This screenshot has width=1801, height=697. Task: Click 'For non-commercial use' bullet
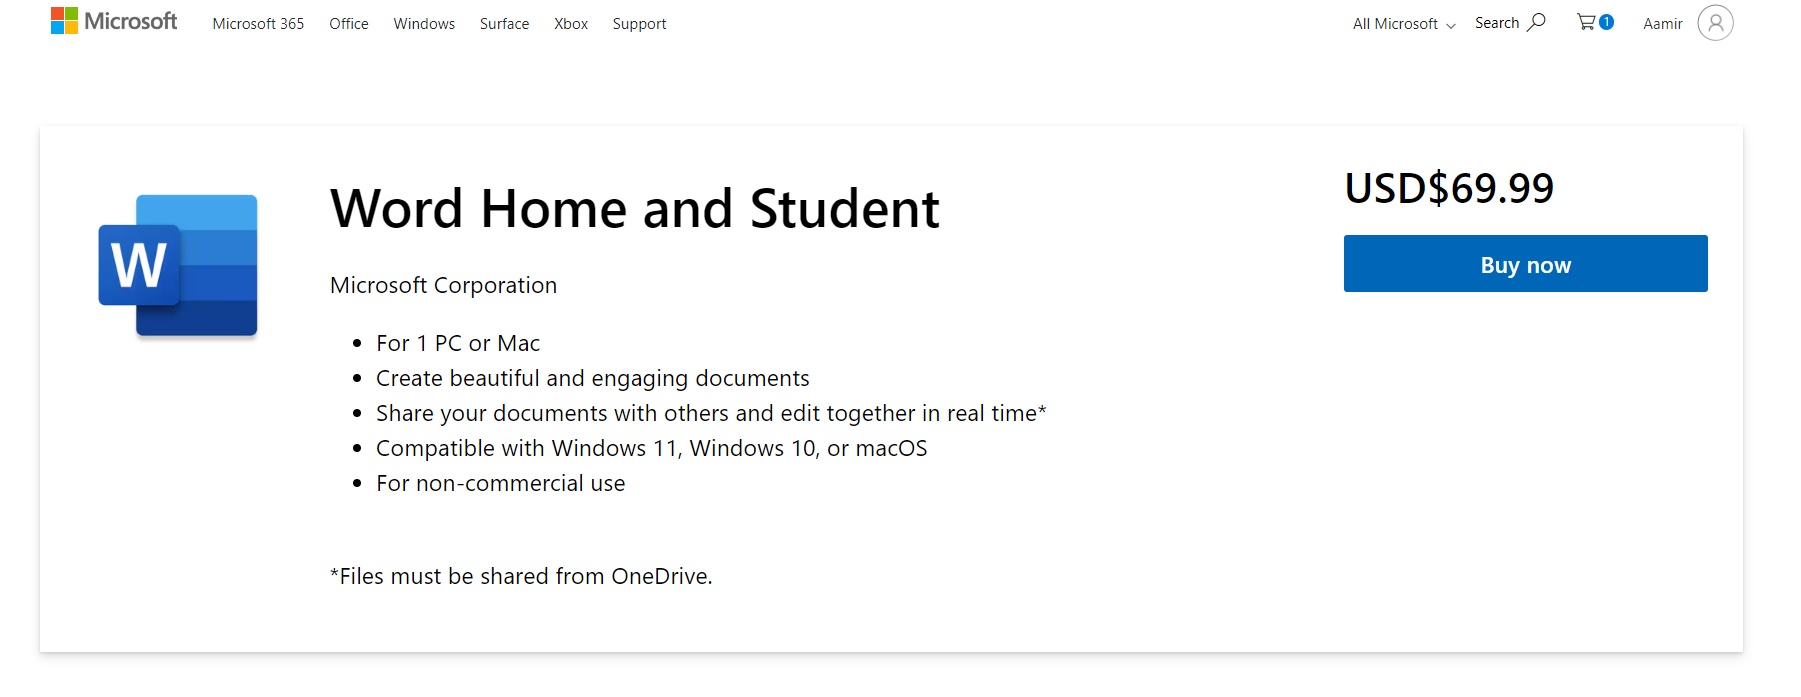point(500,484)
